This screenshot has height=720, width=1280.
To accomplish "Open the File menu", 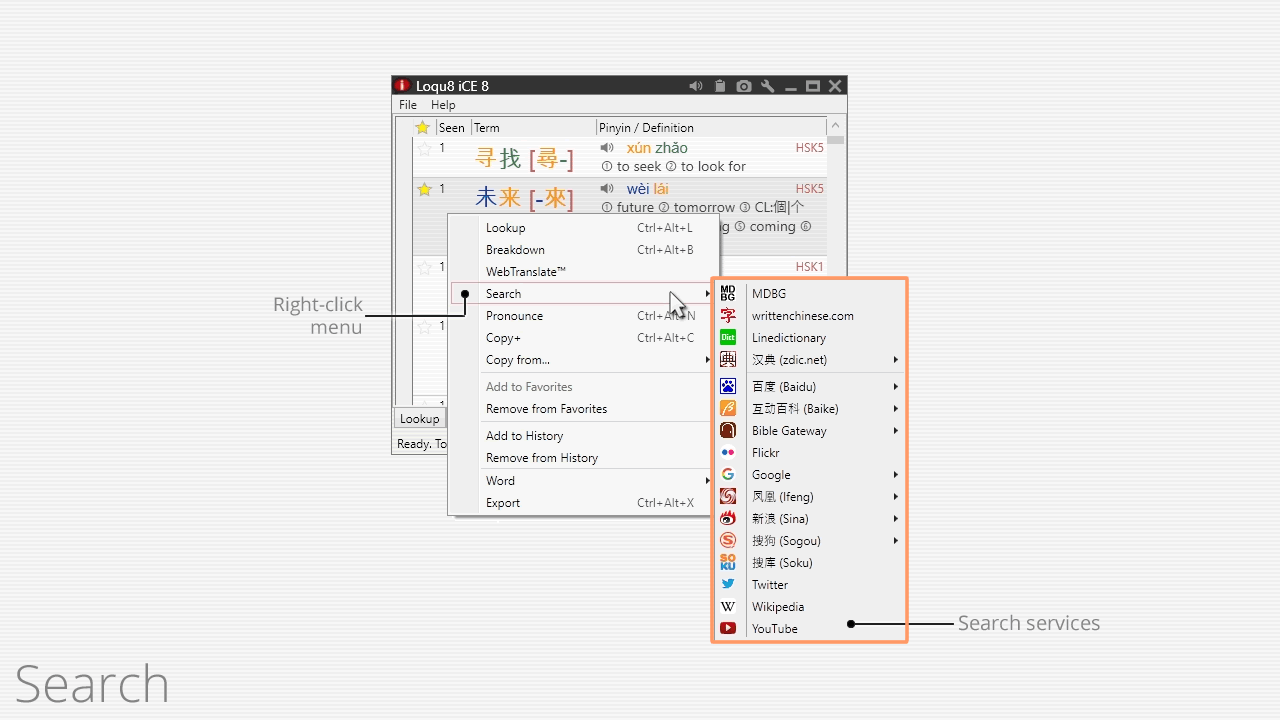I will (408, 105).
